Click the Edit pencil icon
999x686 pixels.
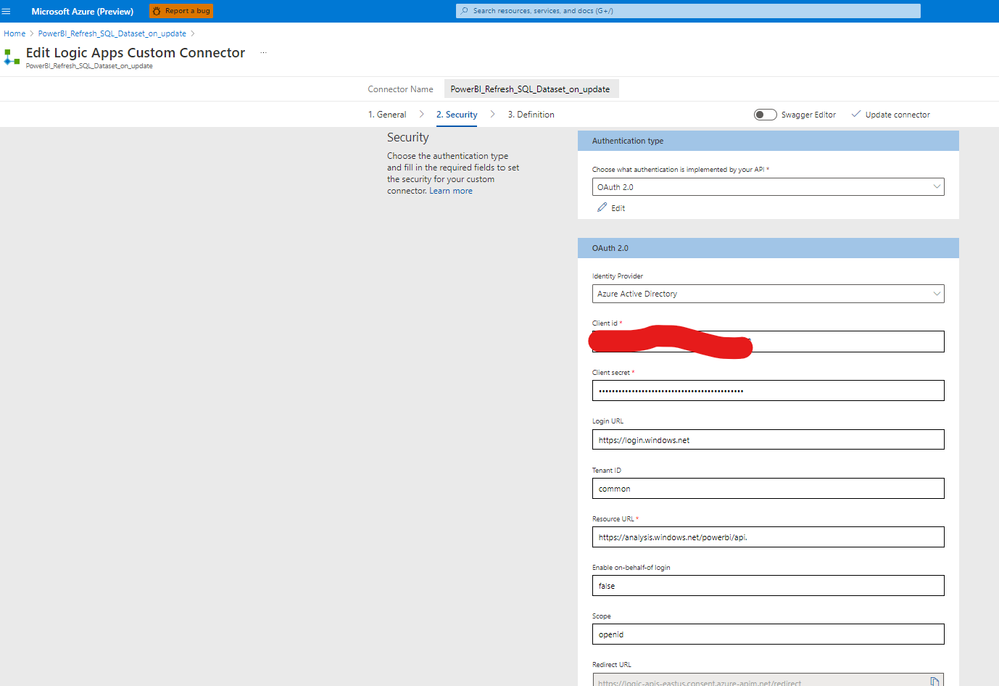(x=602, y=208)
